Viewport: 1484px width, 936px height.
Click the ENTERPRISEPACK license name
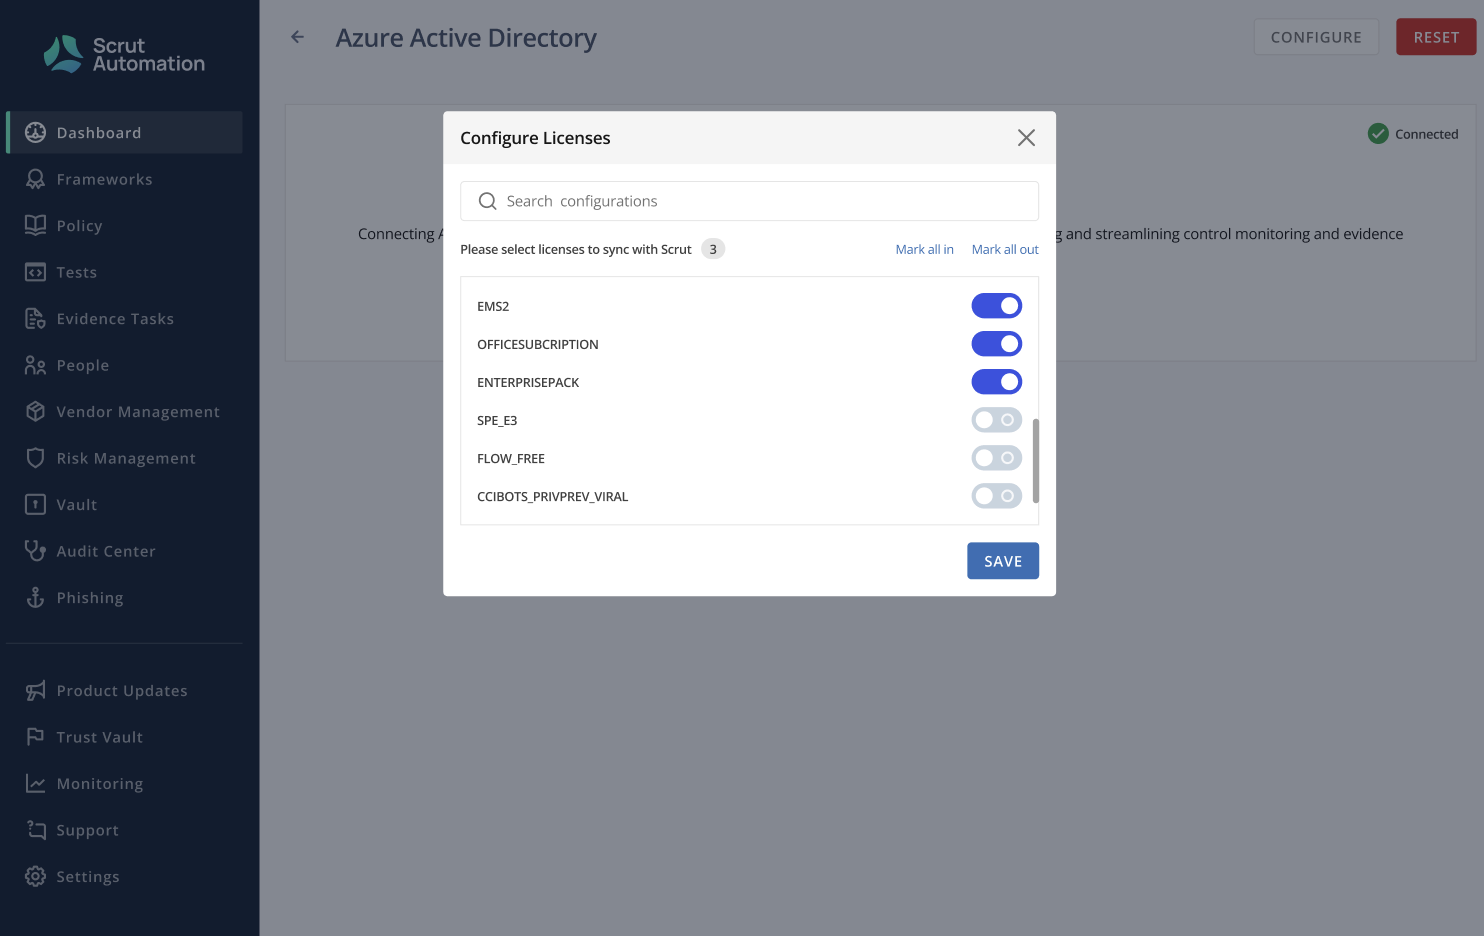click(528, 382)
